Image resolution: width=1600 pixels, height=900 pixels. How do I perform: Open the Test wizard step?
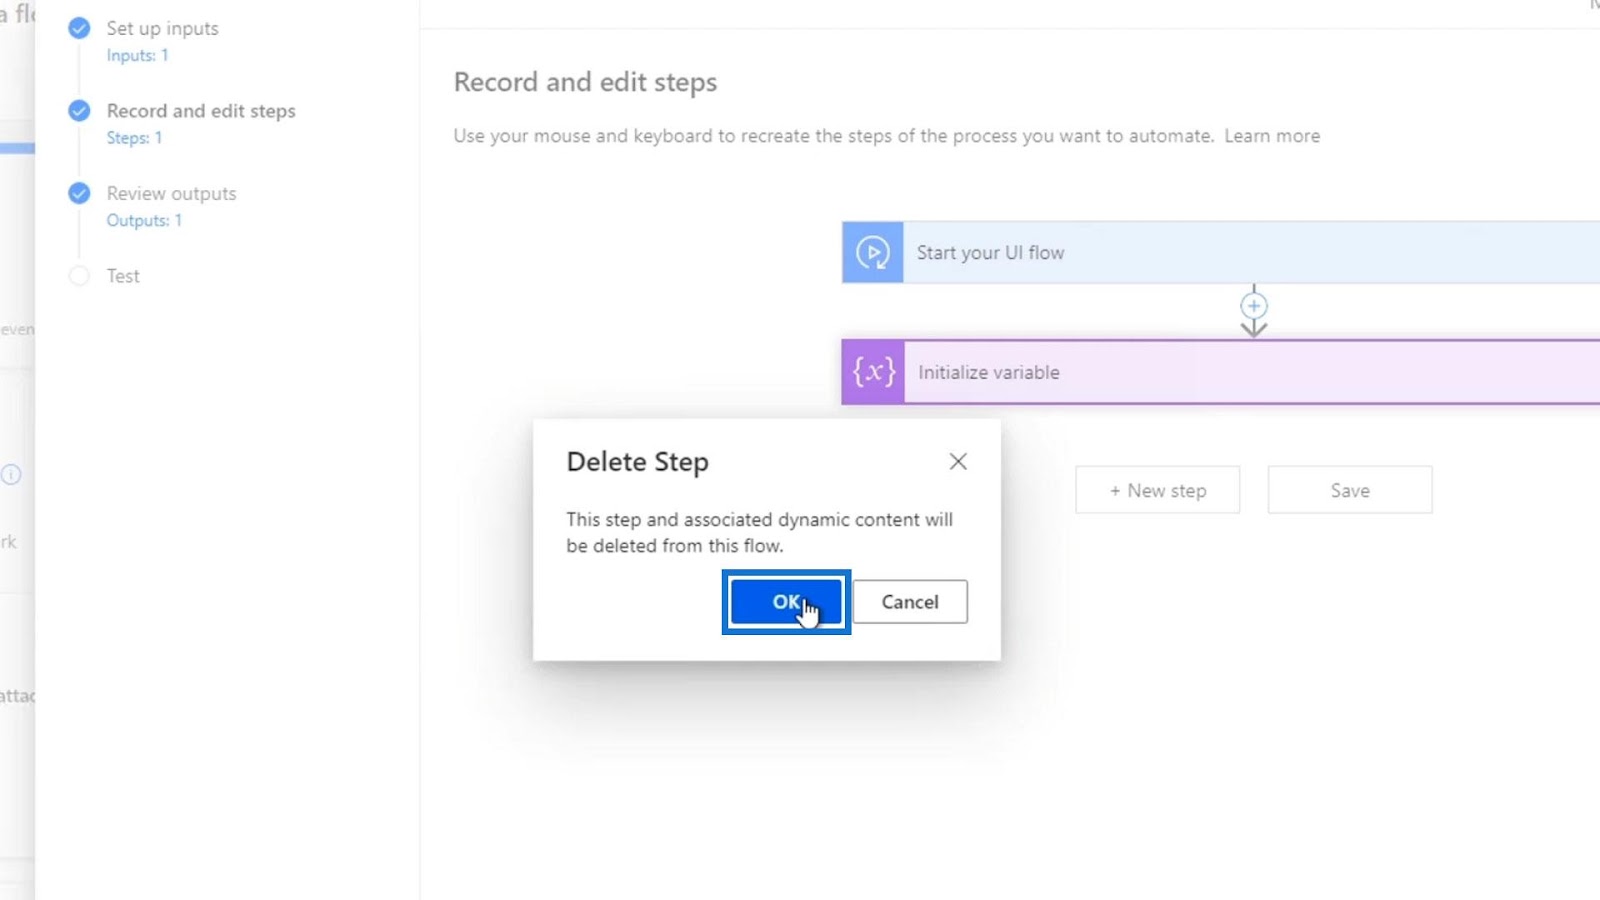point(123,276)
